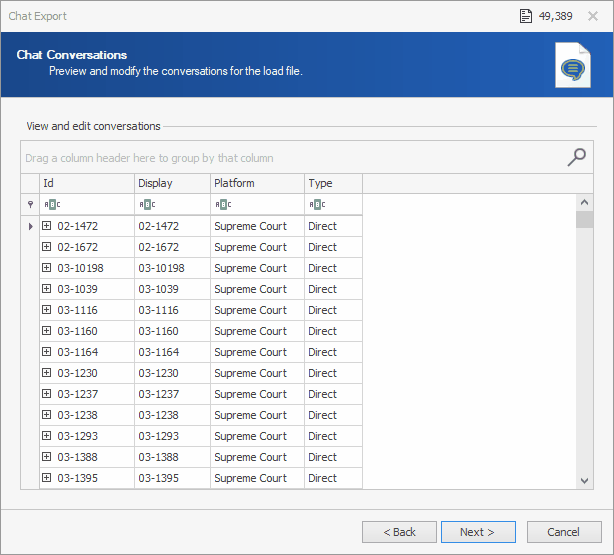Viewport: 614px width, 555px height.
Task: Expand conversation 03-1116
Action: coord(47,309)
